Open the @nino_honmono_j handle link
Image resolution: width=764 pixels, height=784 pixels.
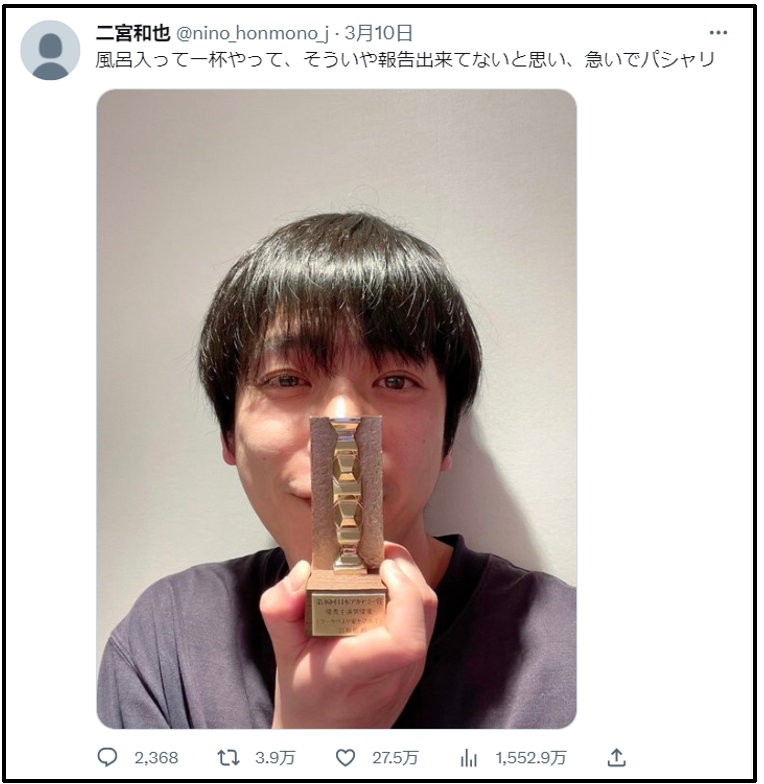(x=252, y=34)
